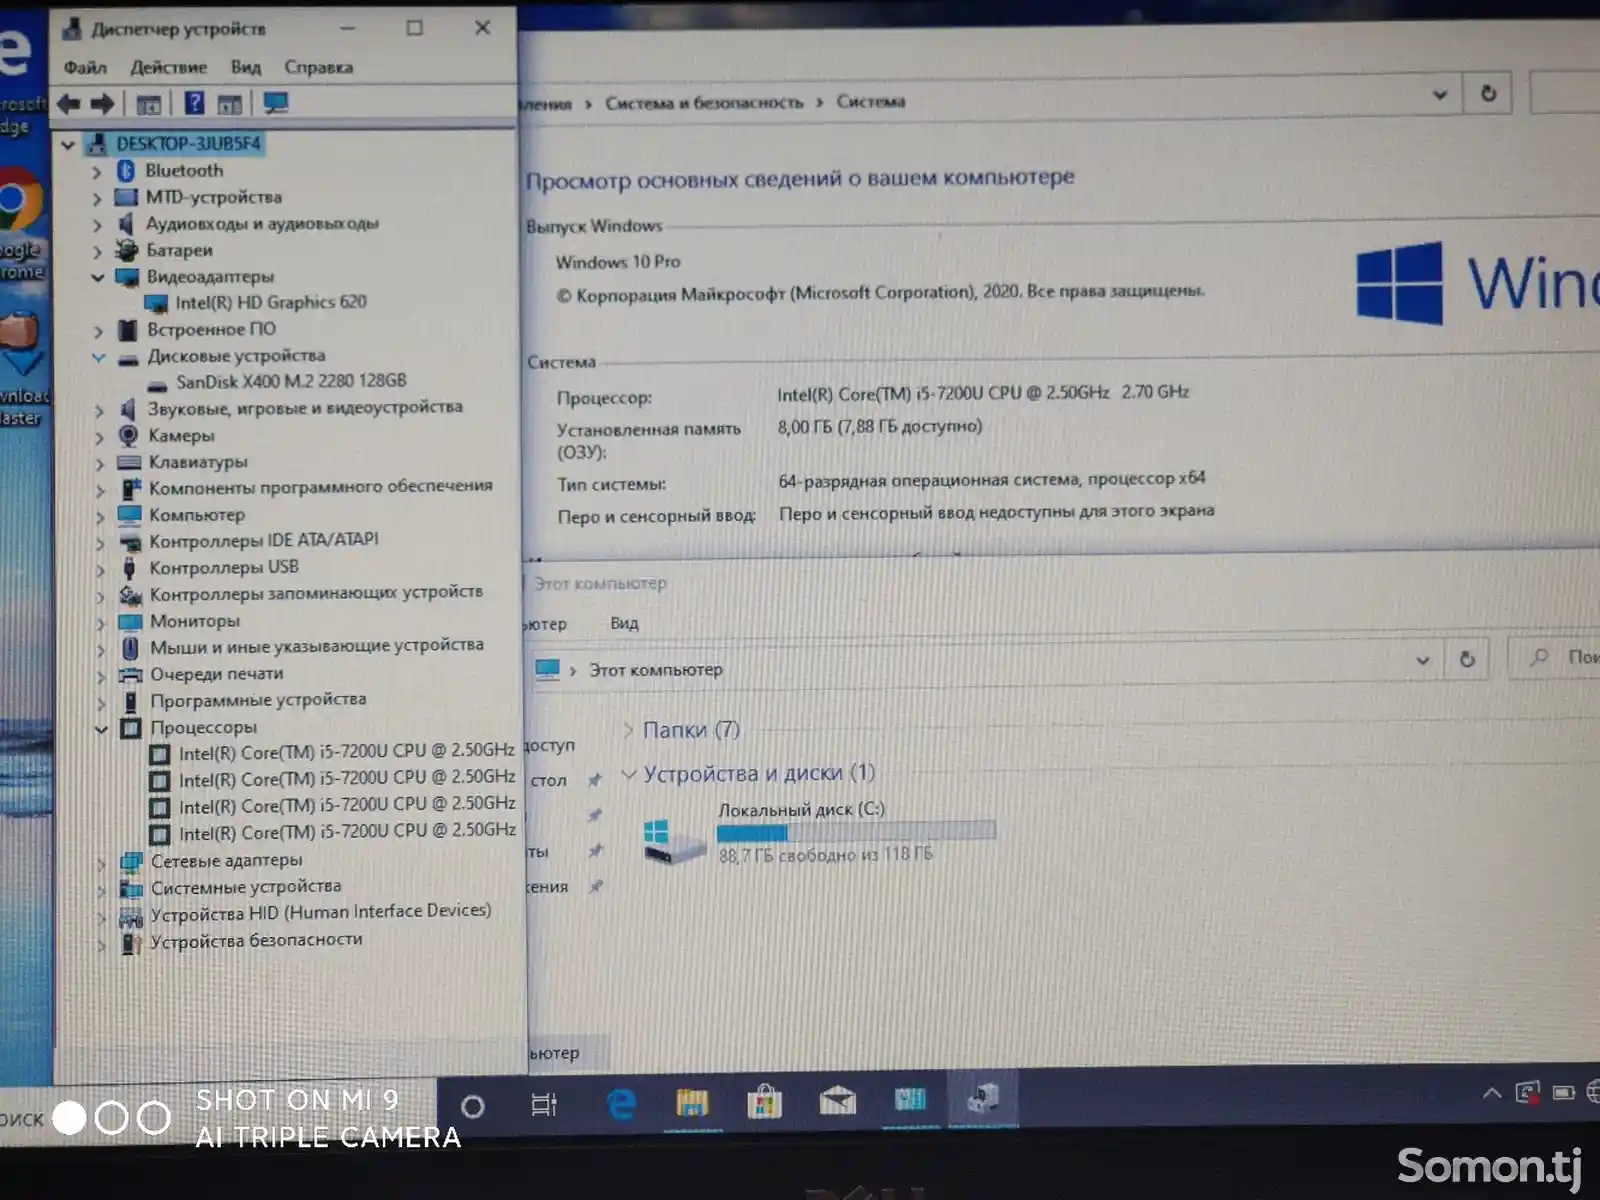This screenshot has height=1200, width=1600.
Task: Click the scan hardware monitor toolbar icon
Action: pyautogui.click(x=275, y=103)
